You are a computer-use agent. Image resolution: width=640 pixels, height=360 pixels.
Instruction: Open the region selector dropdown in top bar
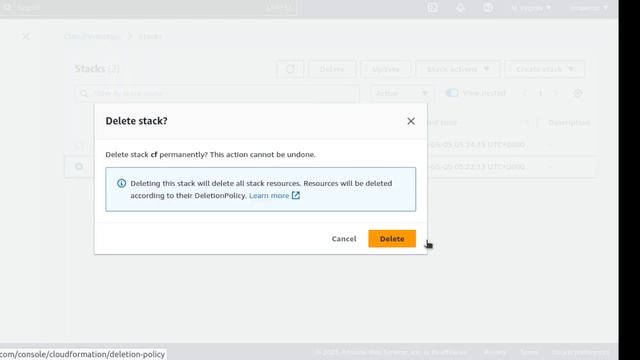pos(531,8)
